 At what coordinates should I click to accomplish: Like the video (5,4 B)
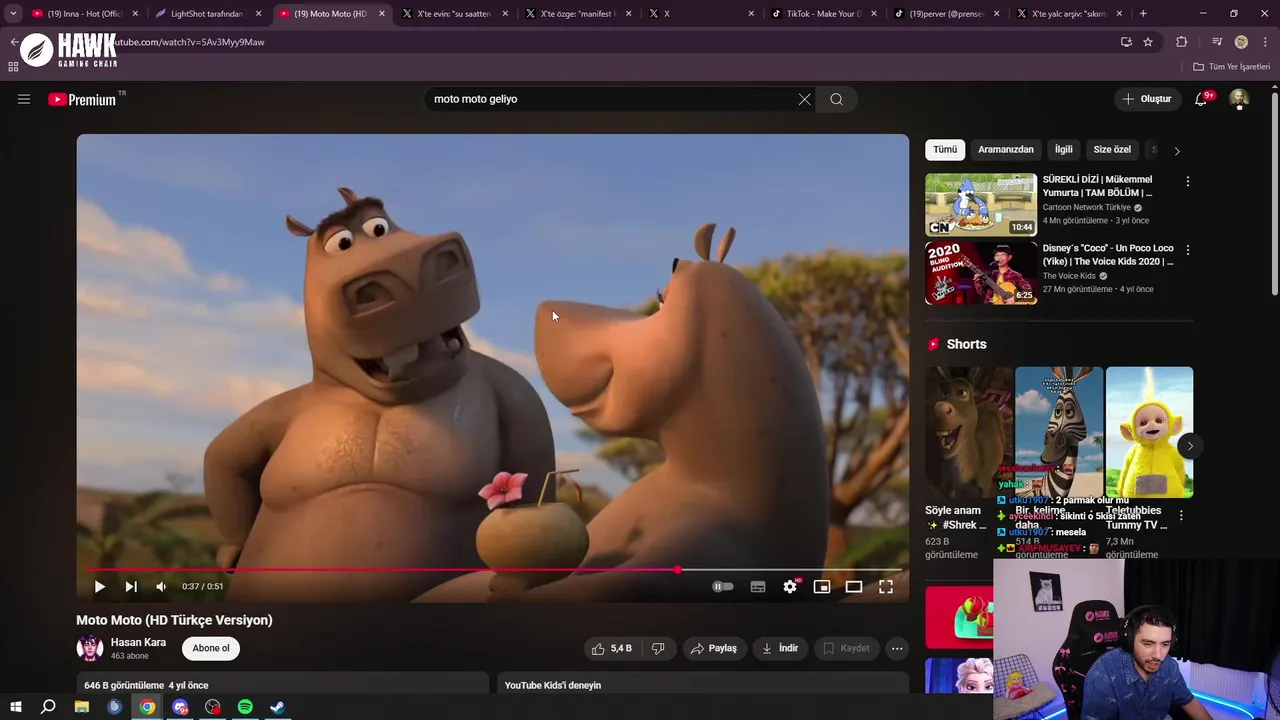[611, 648]
